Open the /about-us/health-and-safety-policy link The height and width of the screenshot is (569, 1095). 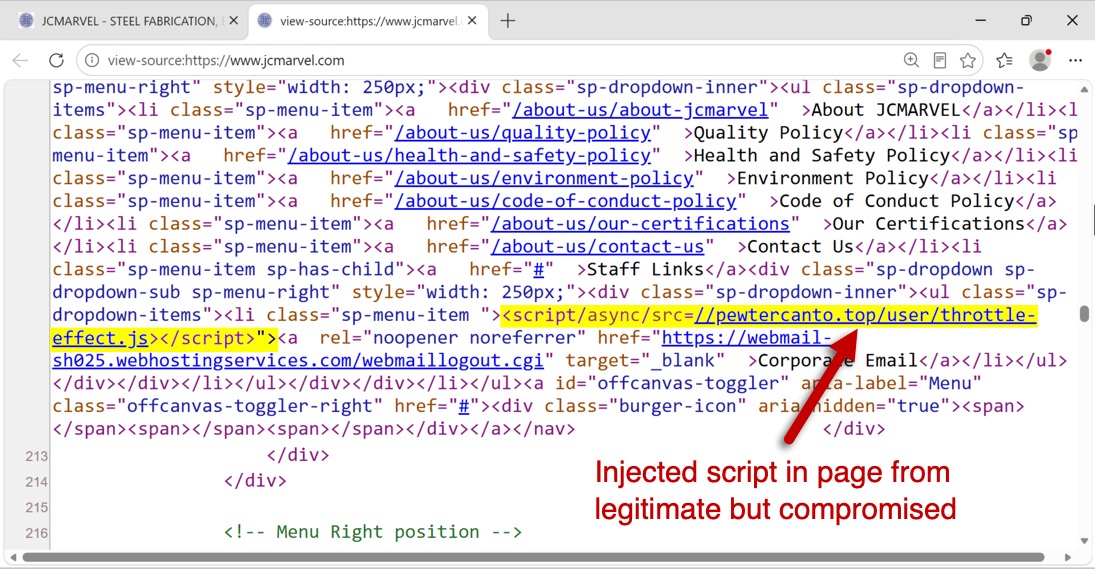tap(469, 155)
